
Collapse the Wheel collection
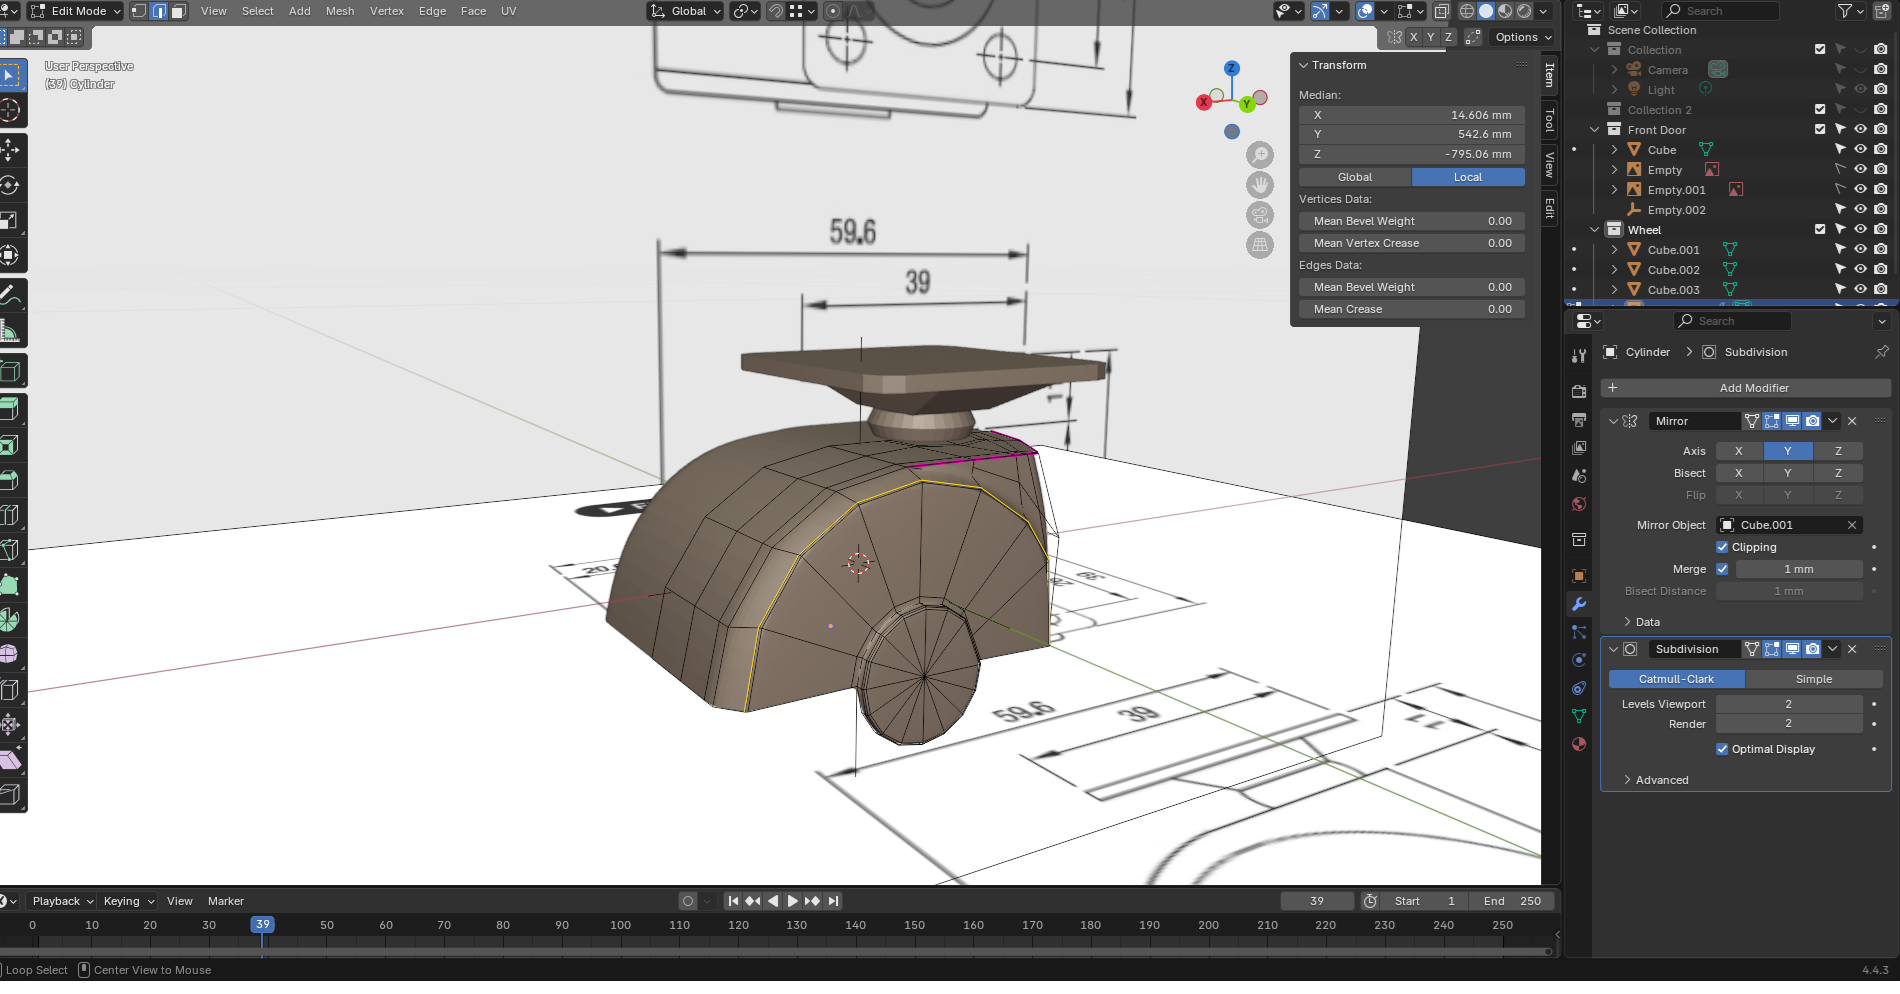click(1595, 229)
